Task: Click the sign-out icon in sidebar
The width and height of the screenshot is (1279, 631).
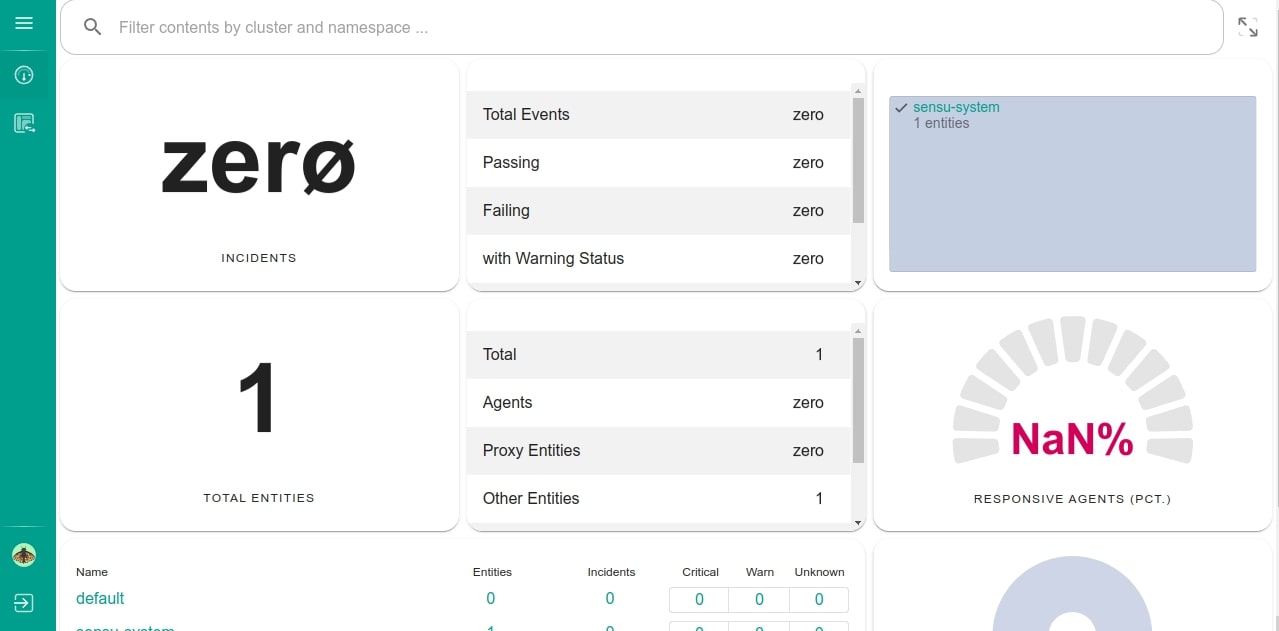Action: click(24, 603)
